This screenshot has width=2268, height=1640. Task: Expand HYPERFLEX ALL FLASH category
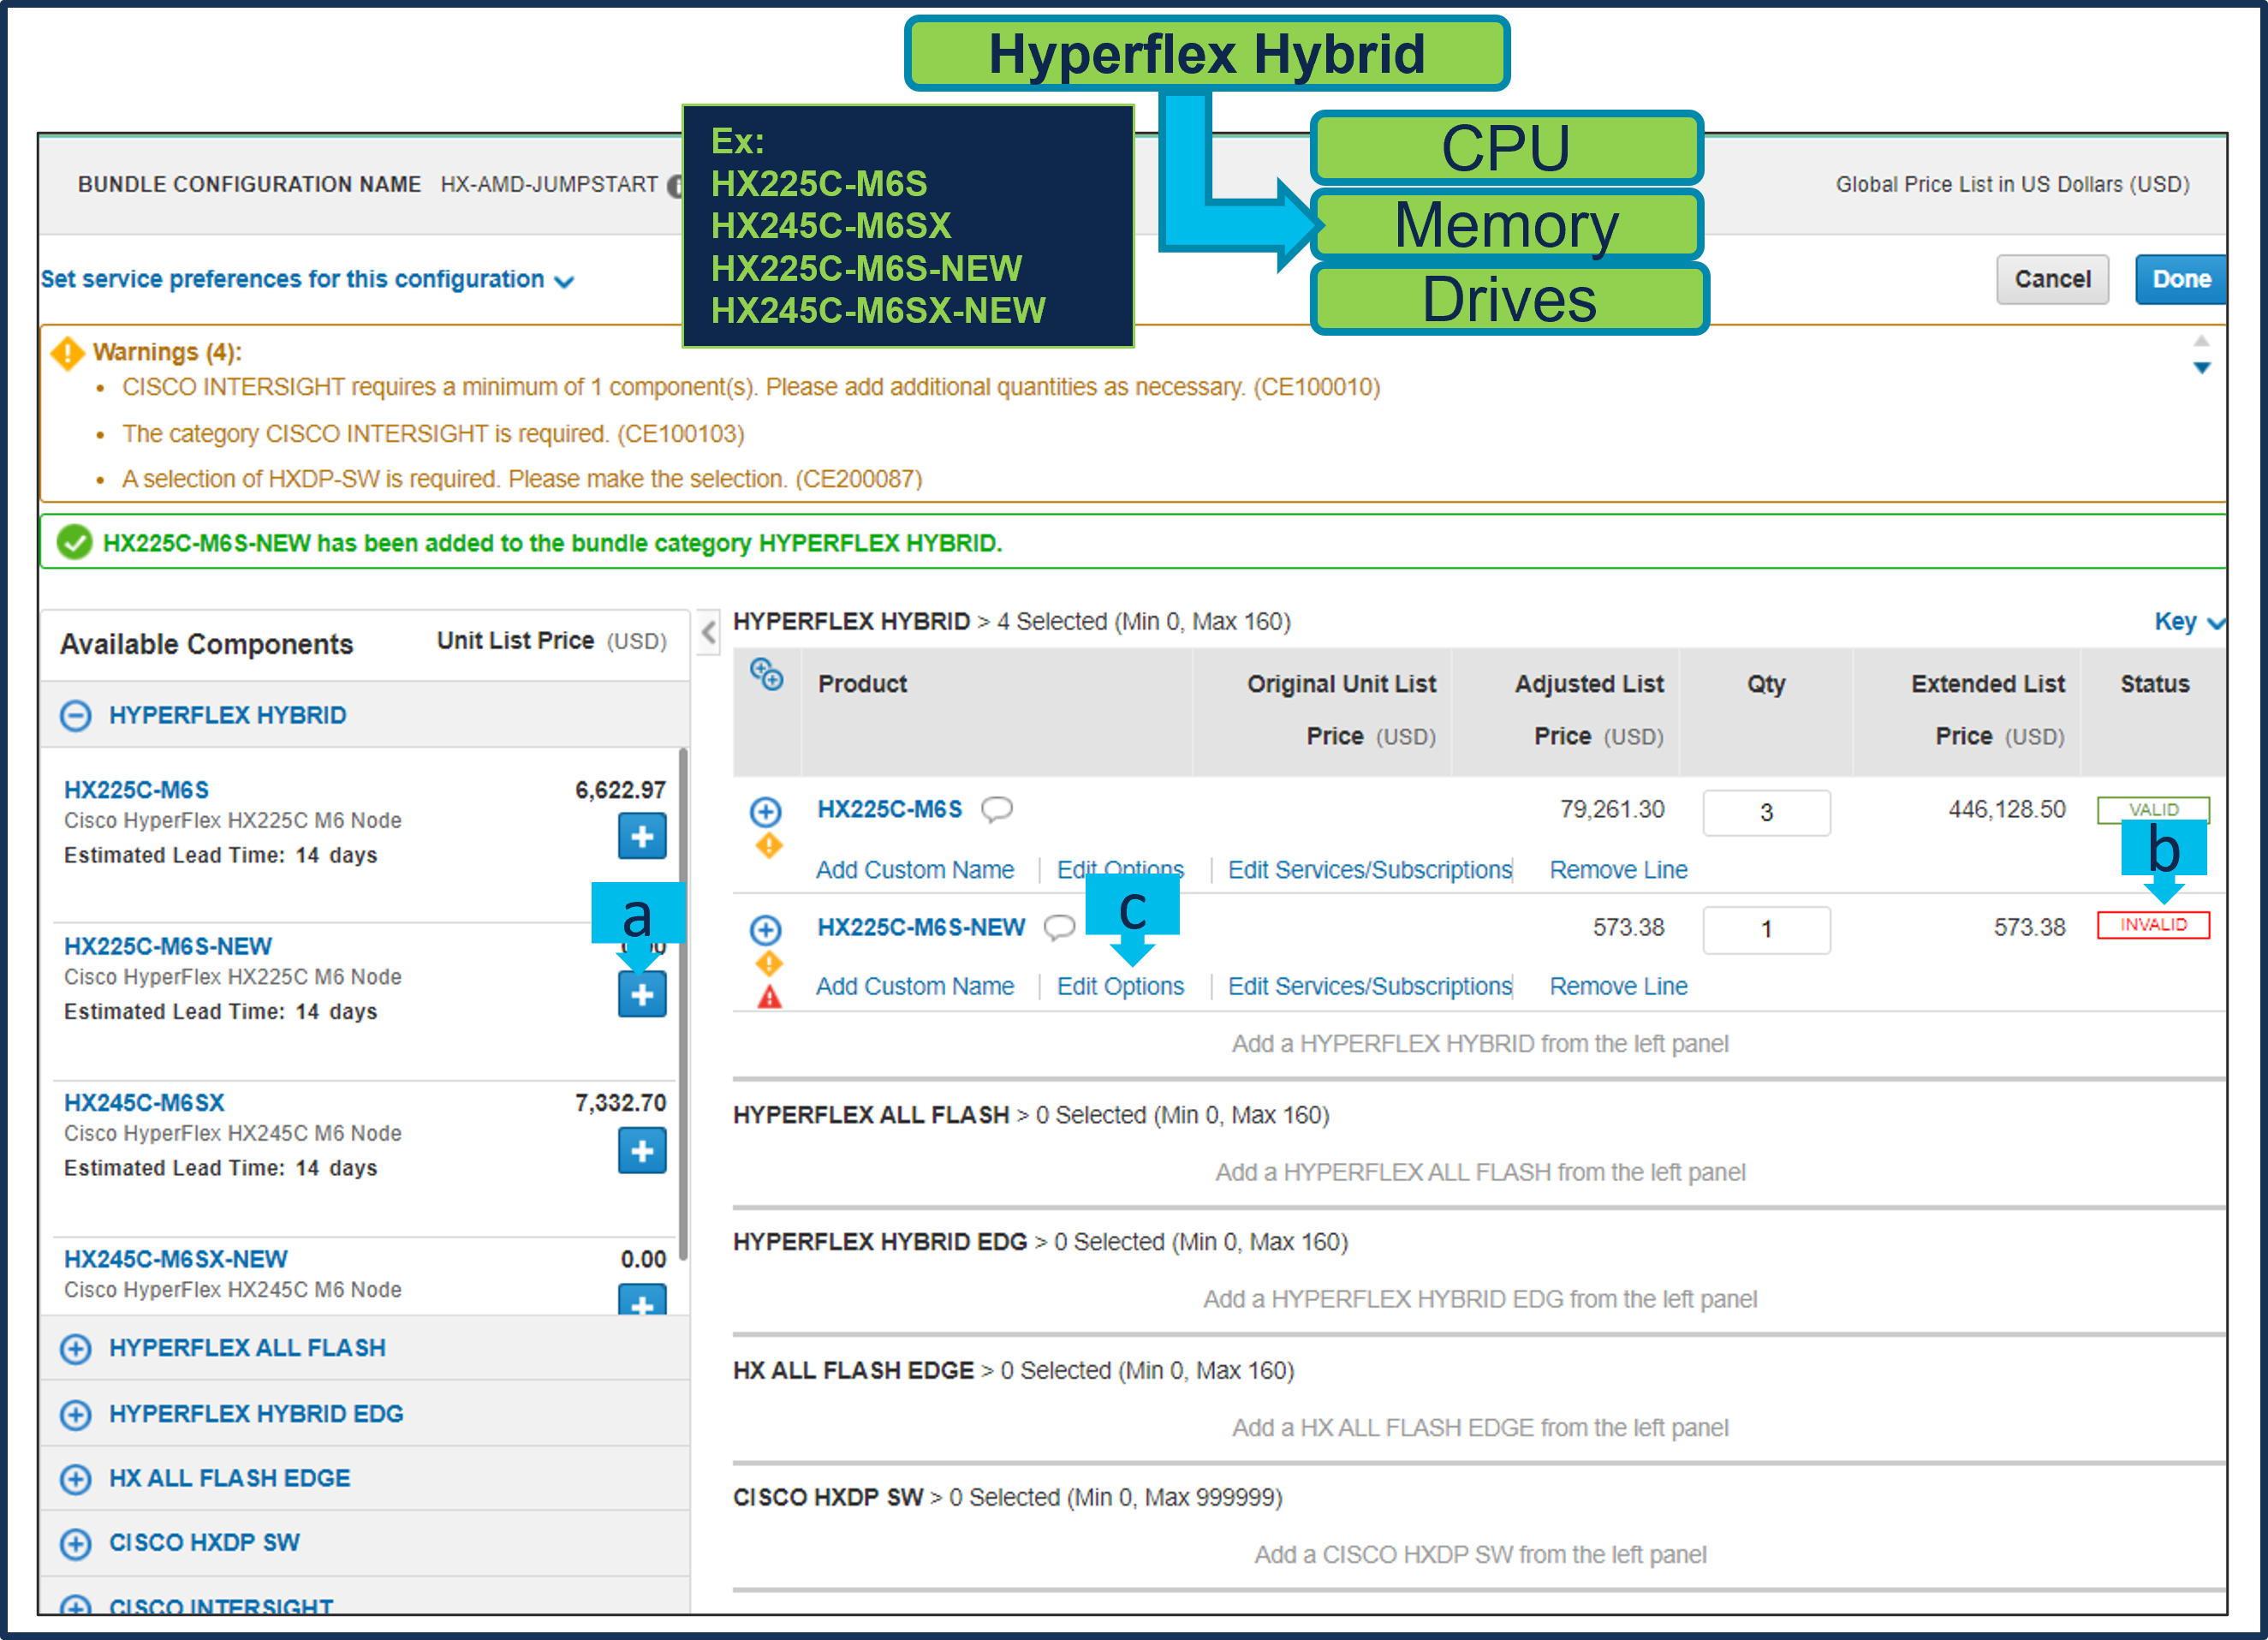(x=76, y=1348)
